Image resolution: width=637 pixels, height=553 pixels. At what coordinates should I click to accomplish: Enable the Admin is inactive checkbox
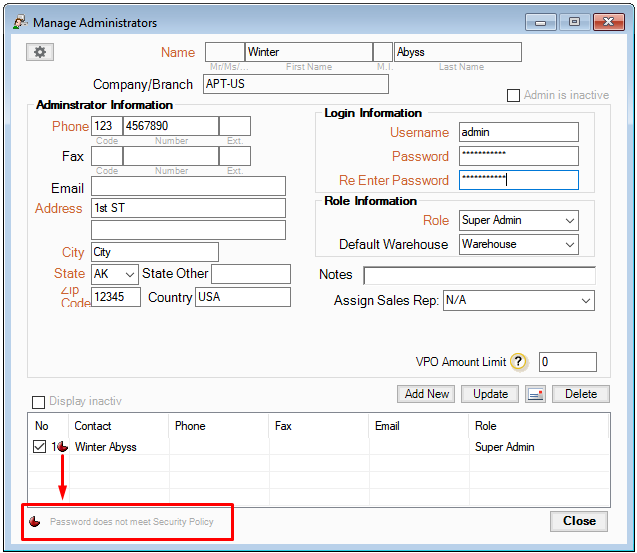click(514, 95)
